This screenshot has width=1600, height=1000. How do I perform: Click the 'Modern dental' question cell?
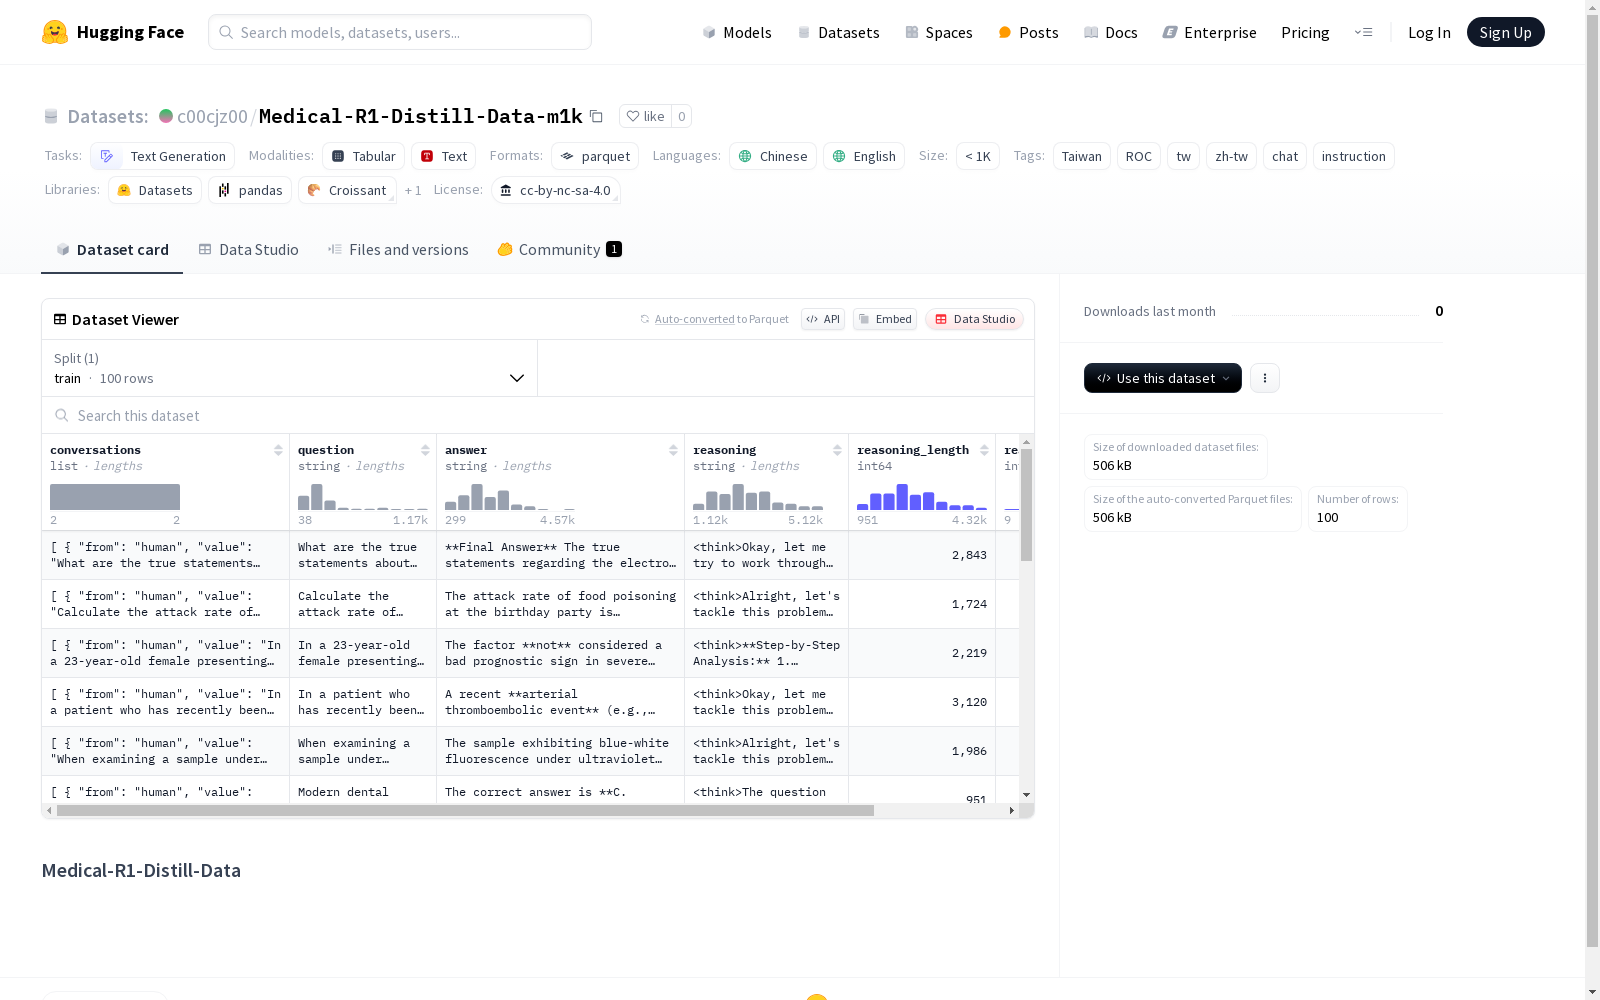[363, 791]
